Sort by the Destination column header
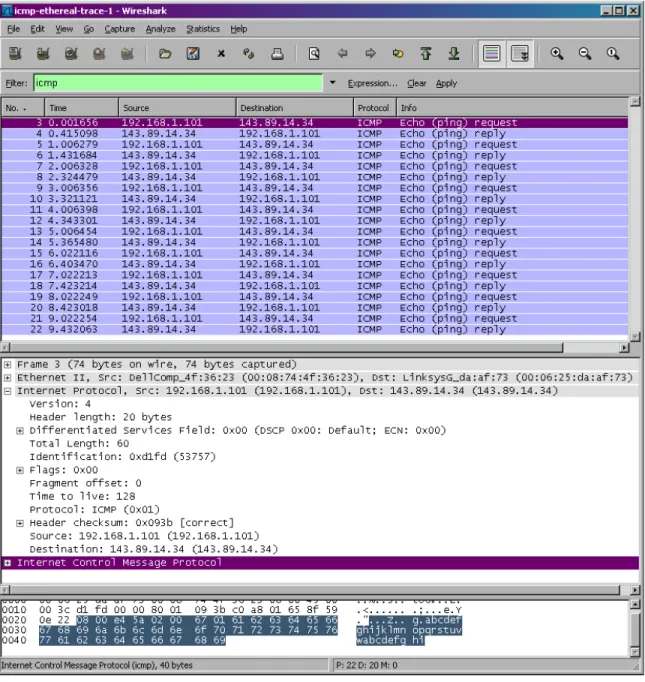Screen dimensions: 645x682 pyautogui.click(x=294, y=107)
